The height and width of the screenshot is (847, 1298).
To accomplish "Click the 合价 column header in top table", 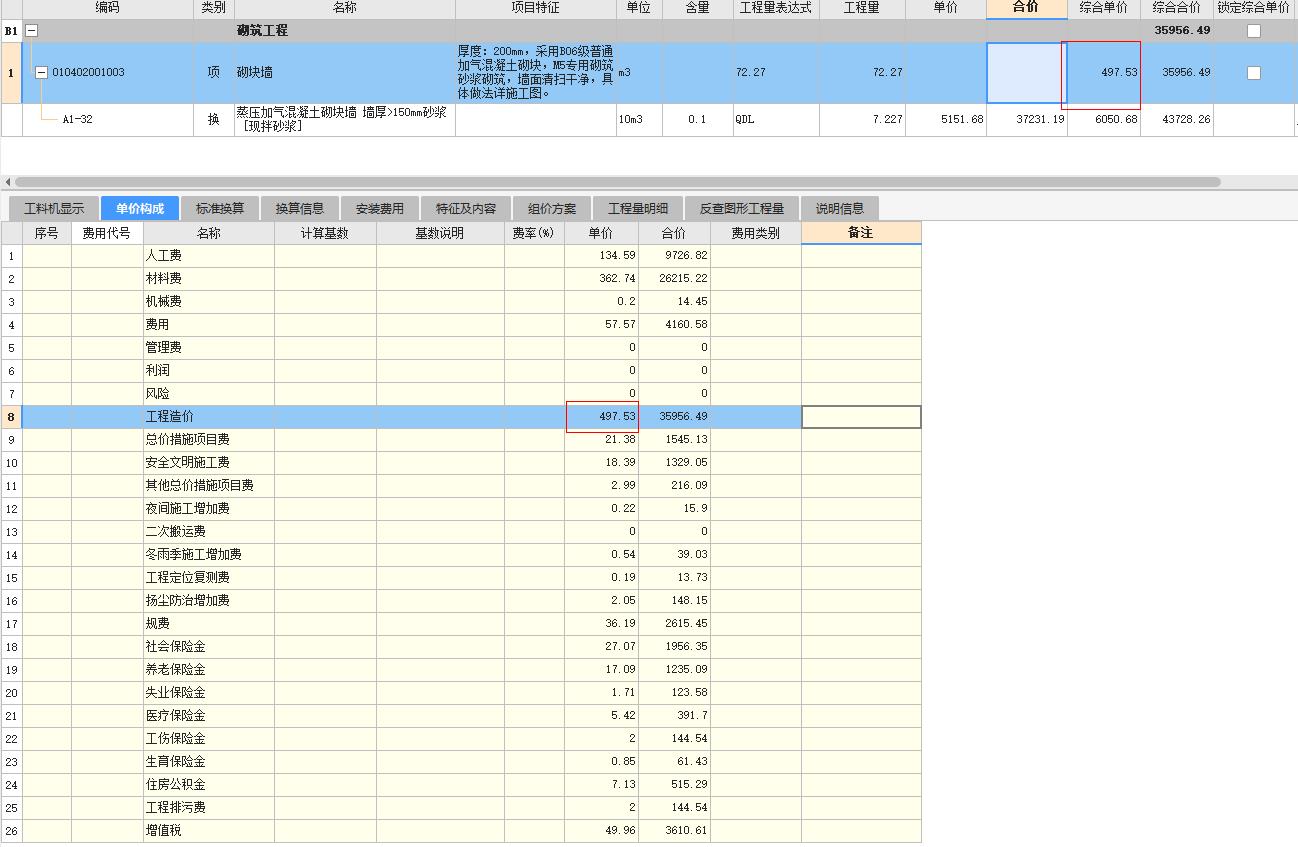I will click(x=1026, y=8).
